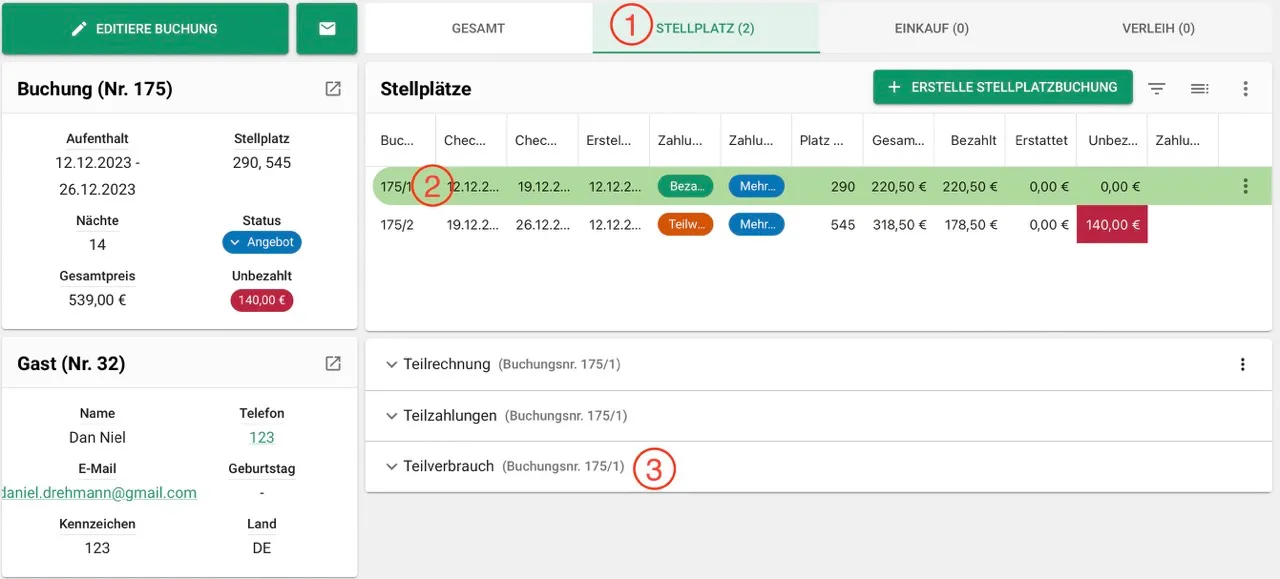Click Erstelle Stellplatzbuchung button
Image resolution: width=1280 pixels, height=579 pixels.
click(x=1002, y=88)
